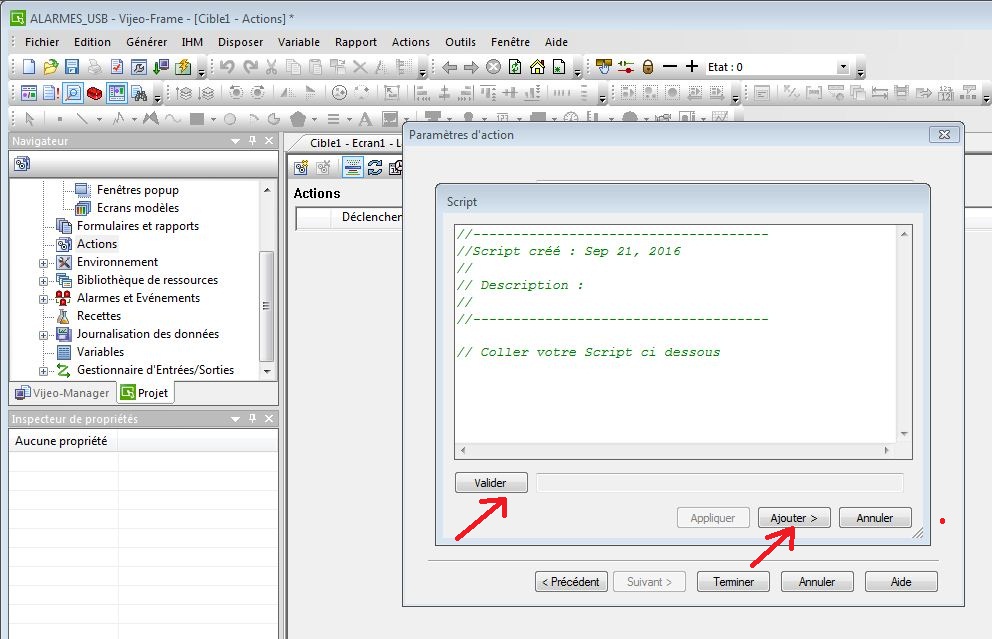The height and width of the screenshot is (639, 992).
Task: Pin the Navigateur panel with pushpin
Action: pyautogui.click(x=252, y=141)
